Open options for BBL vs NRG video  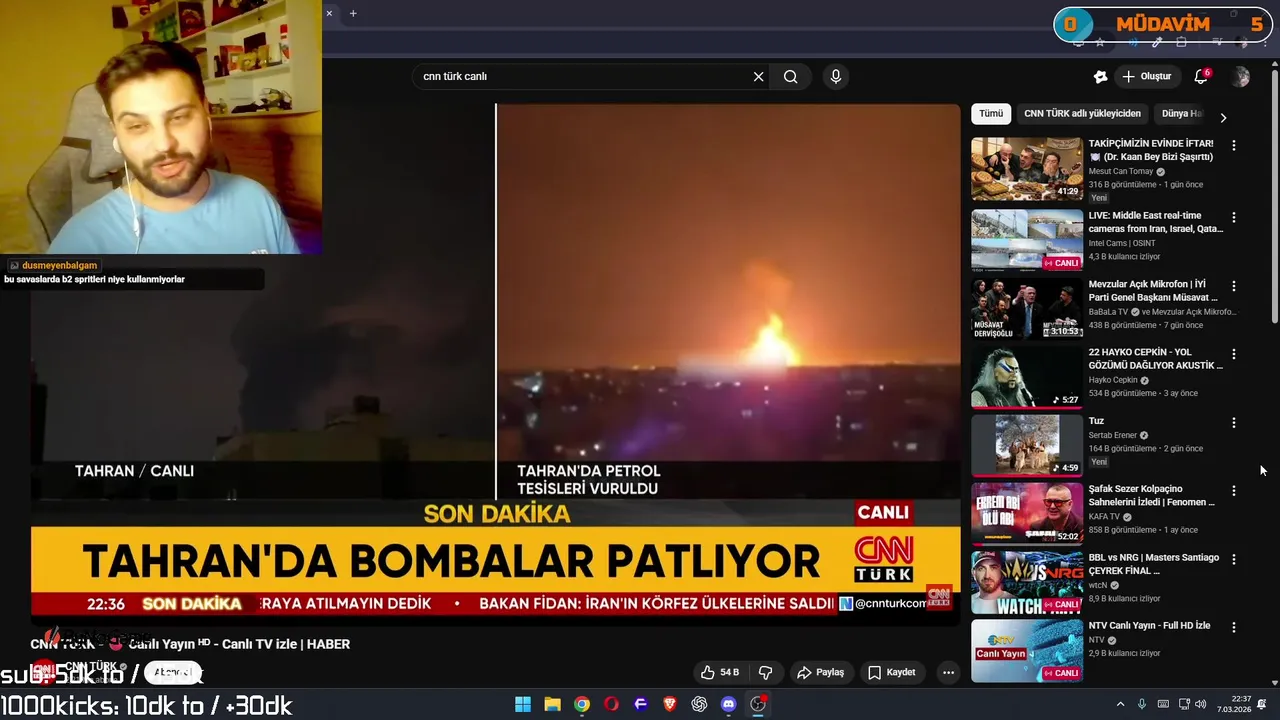click(1233, 559)
